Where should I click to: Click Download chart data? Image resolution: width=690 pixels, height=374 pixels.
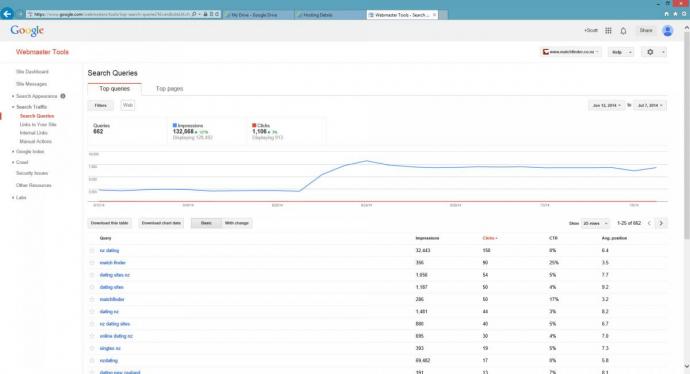(161, 223)
